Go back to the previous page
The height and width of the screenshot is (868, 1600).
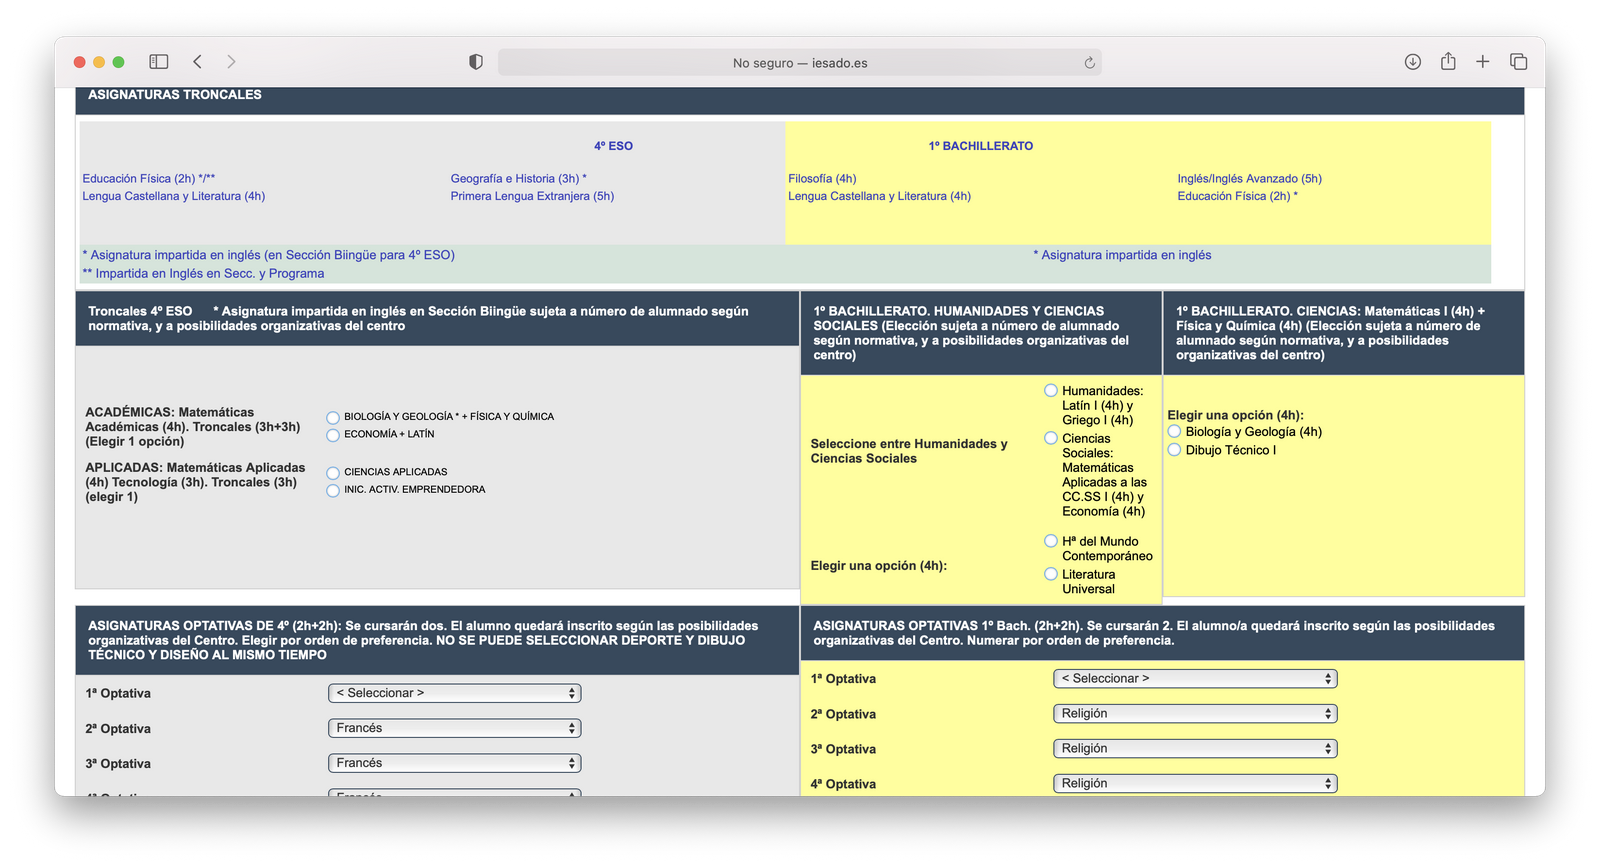198,62
